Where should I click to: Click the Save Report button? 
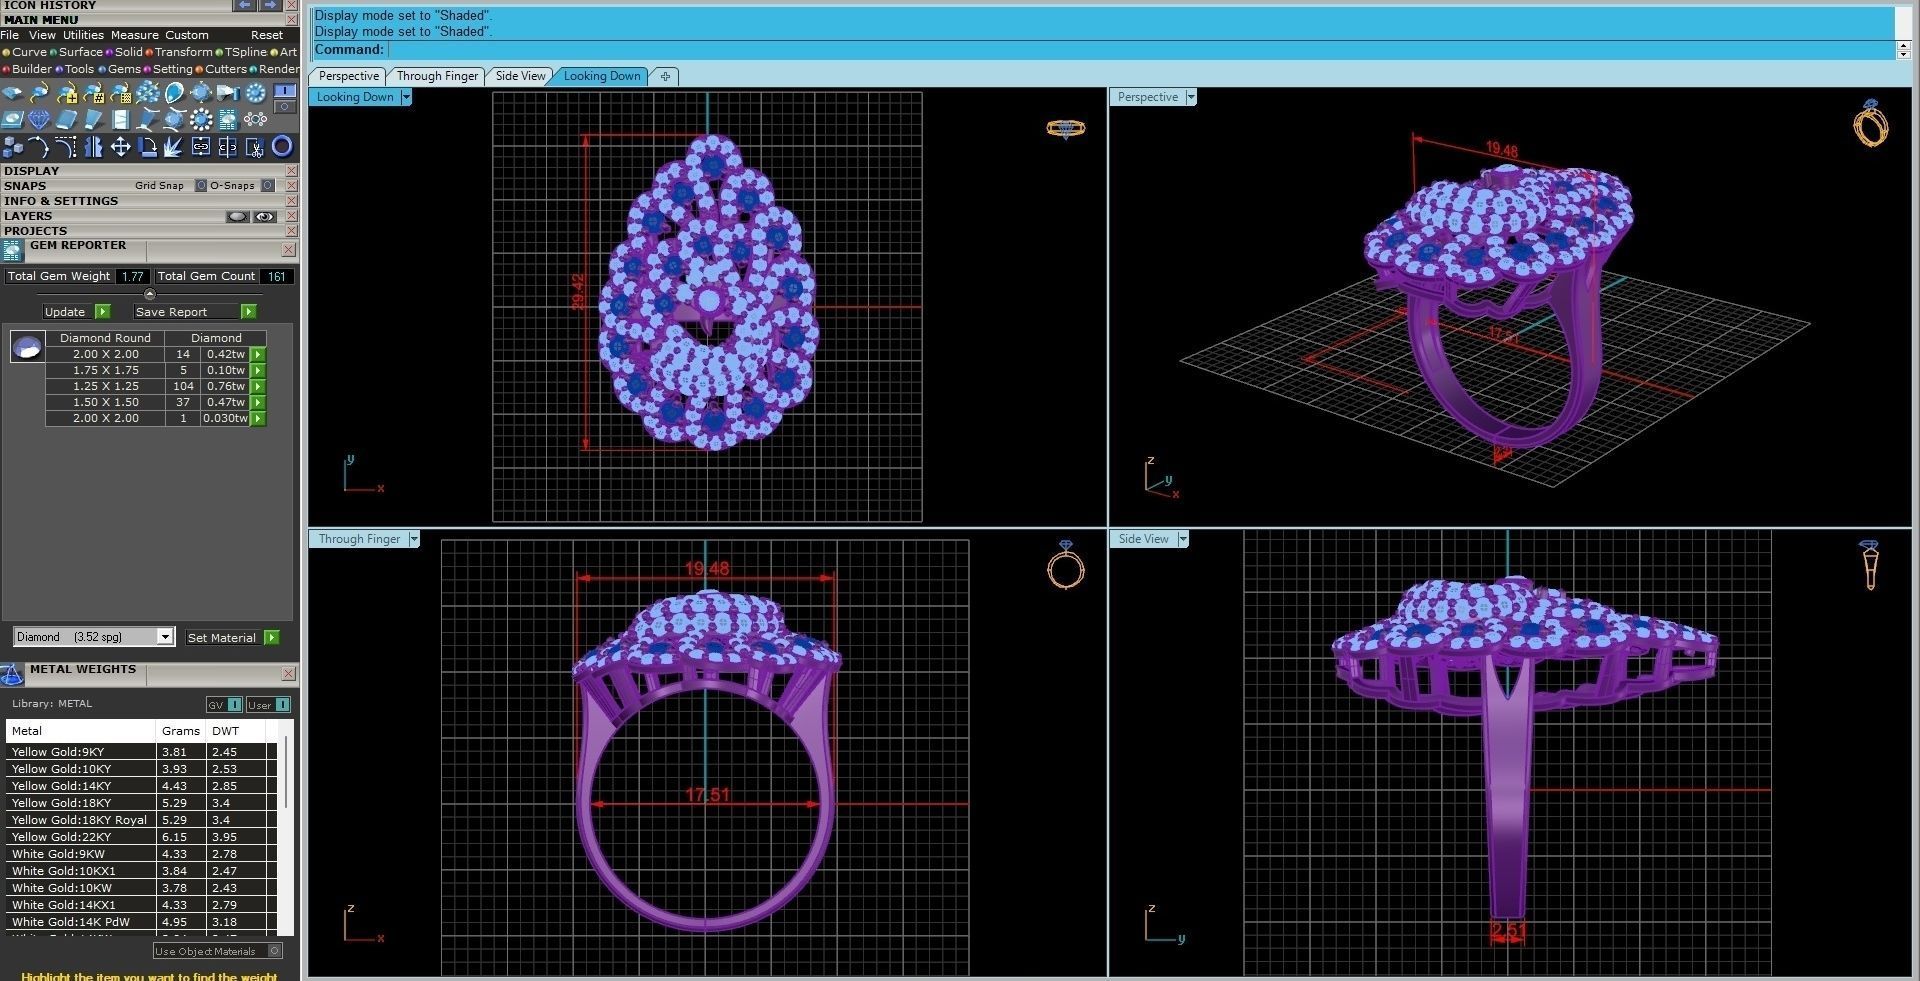194,312
